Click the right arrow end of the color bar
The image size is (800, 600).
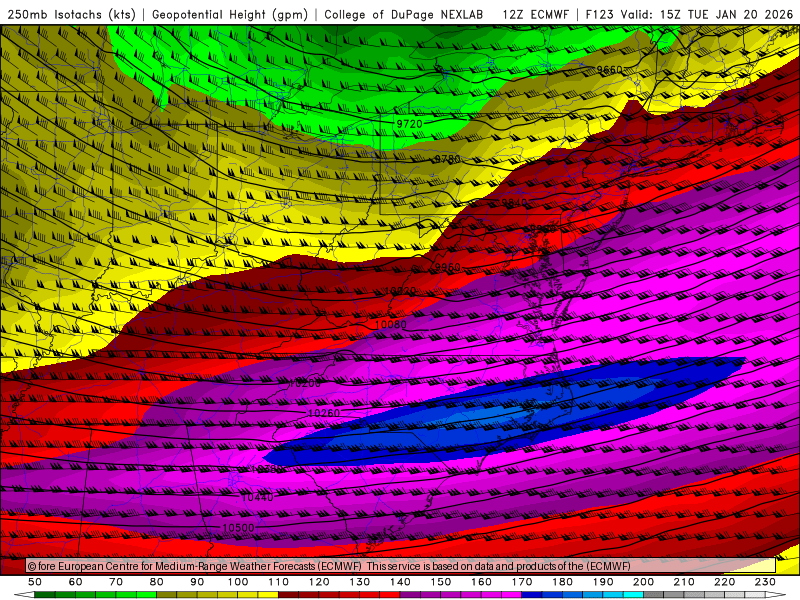point(776,595)
